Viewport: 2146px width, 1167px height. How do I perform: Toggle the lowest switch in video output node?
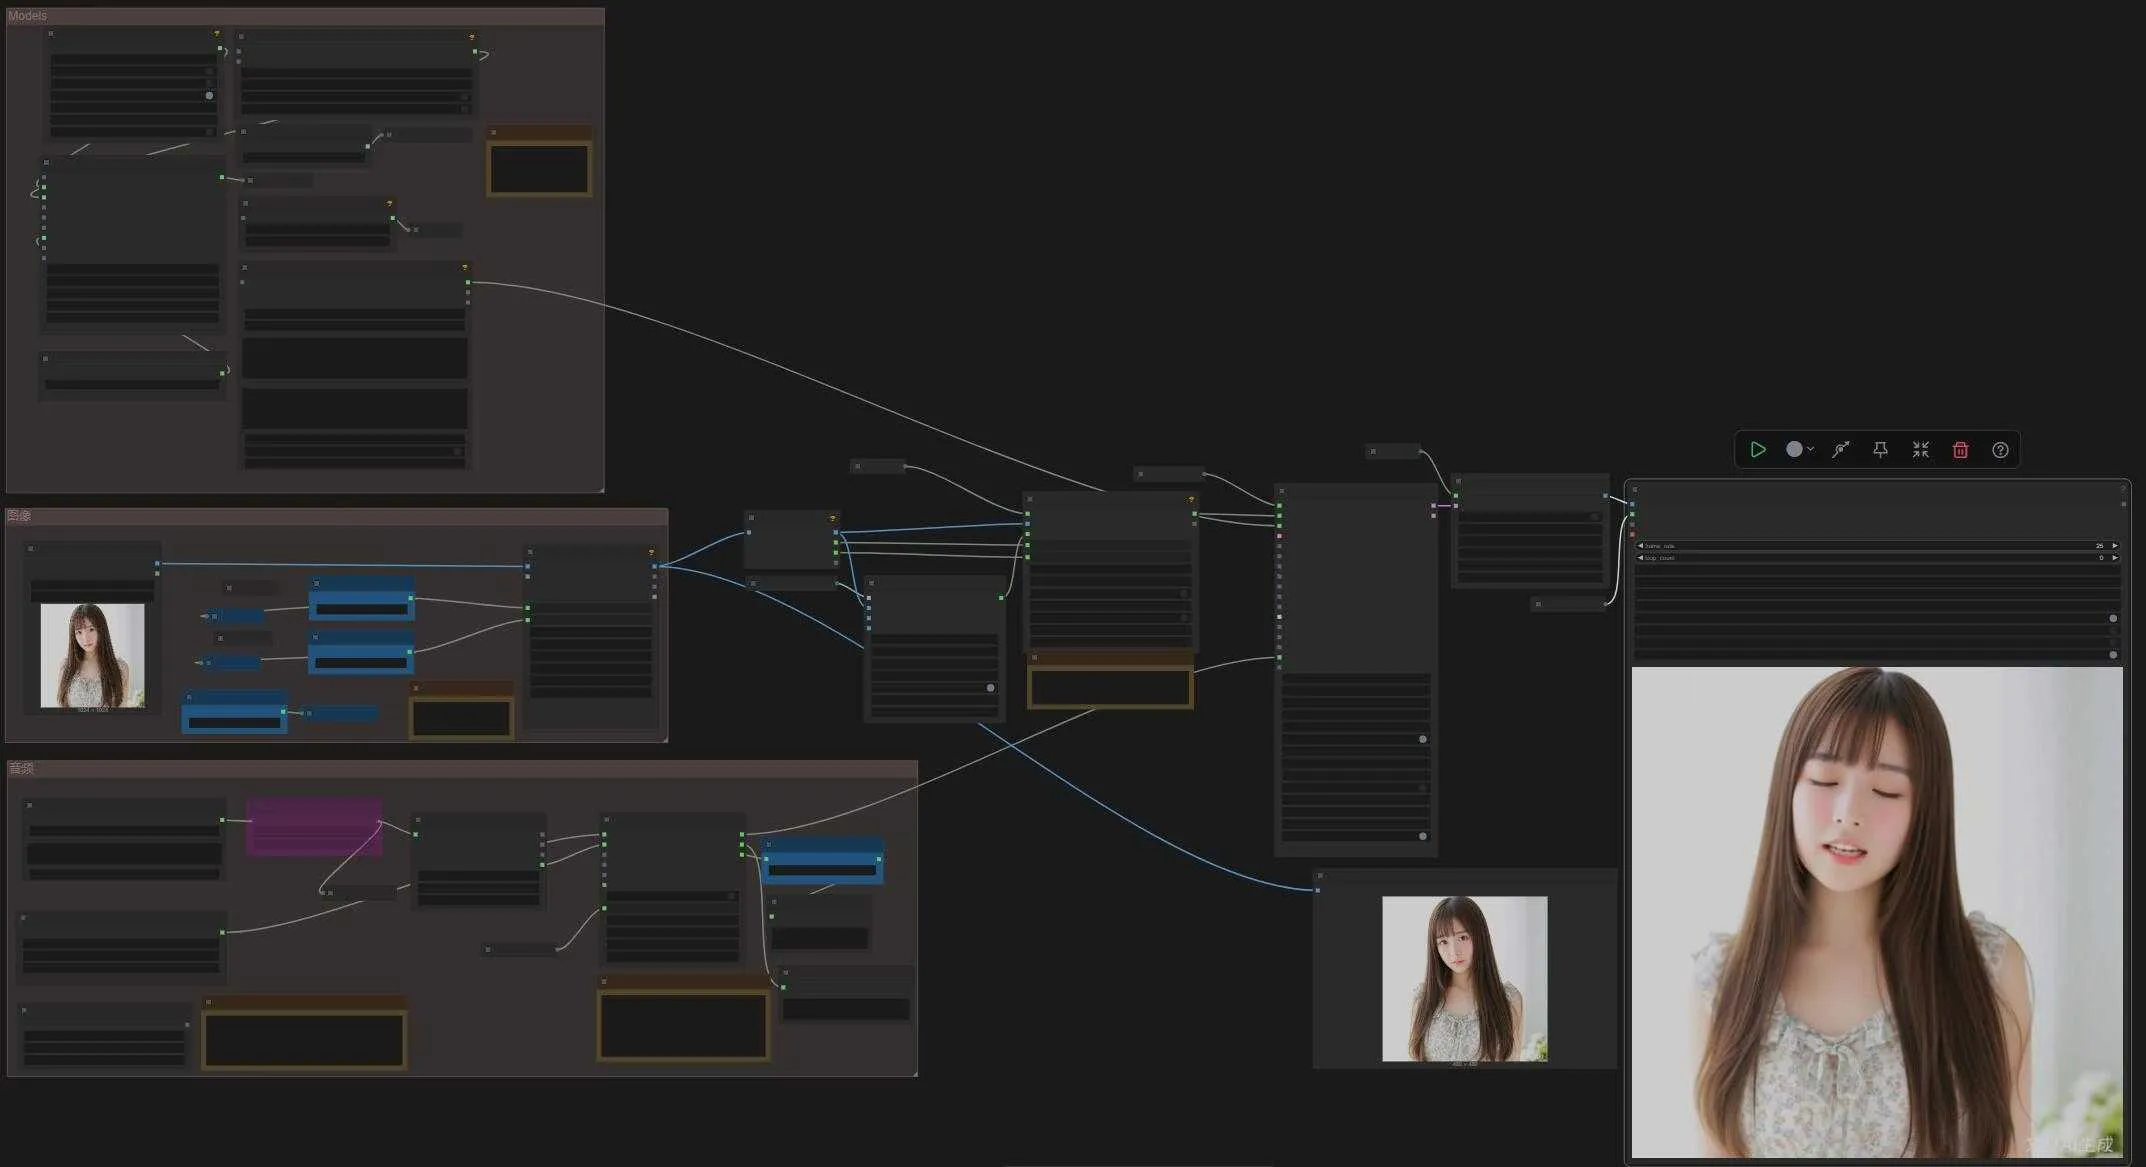(x=2112, y=655)
